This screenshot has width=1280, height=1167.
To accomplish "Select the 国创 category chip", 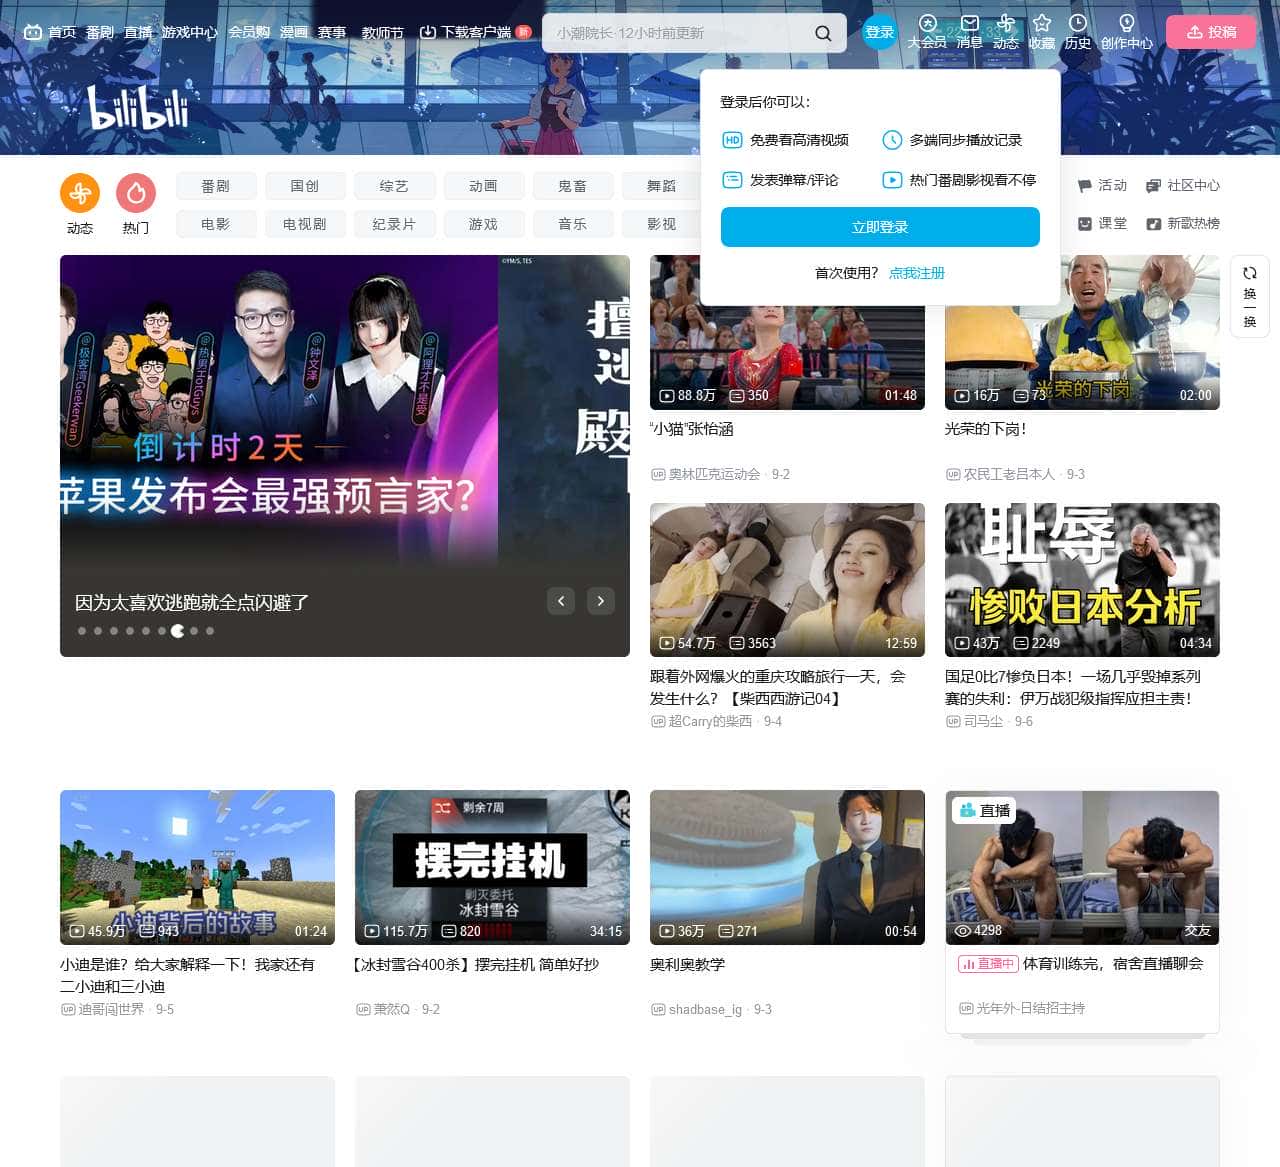I will click(x=305, y=186).
